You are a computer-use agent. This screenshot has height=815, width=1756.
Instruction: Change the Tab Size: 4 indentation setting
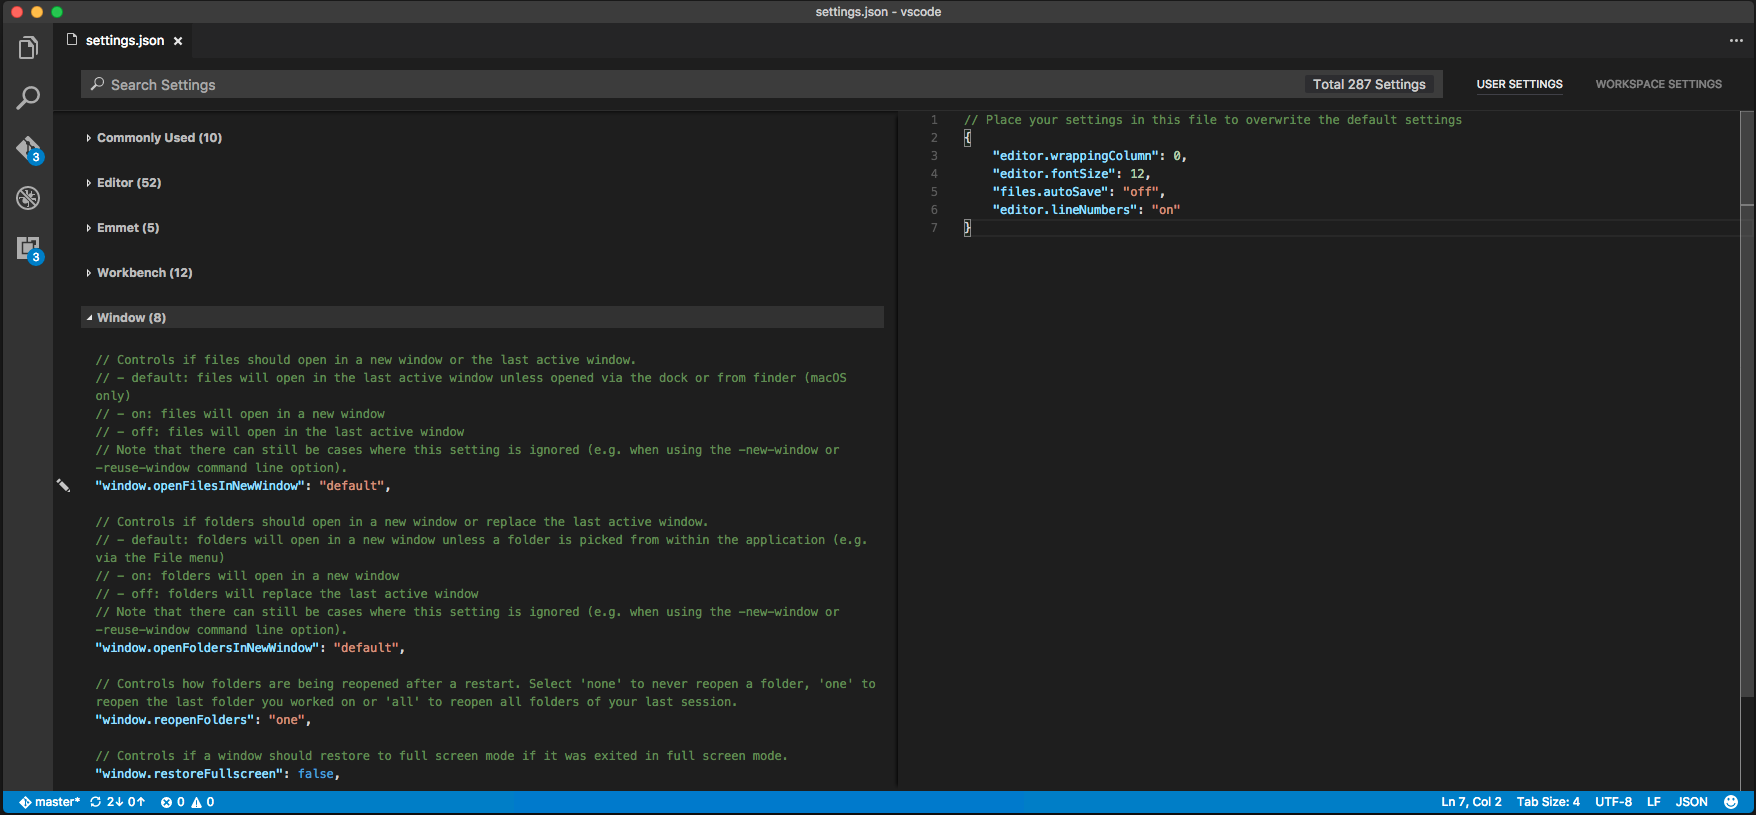click(x=1547, y=802)
